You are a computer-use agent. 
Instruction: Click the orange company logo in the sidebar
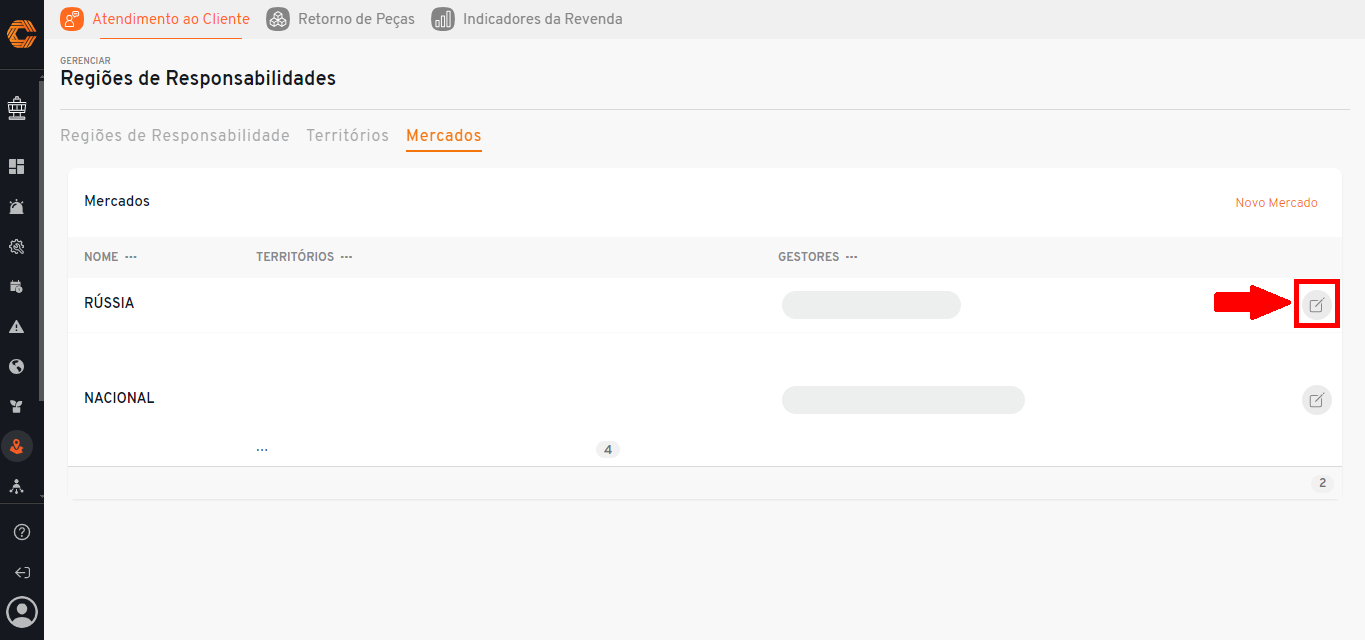pos(21,34)
